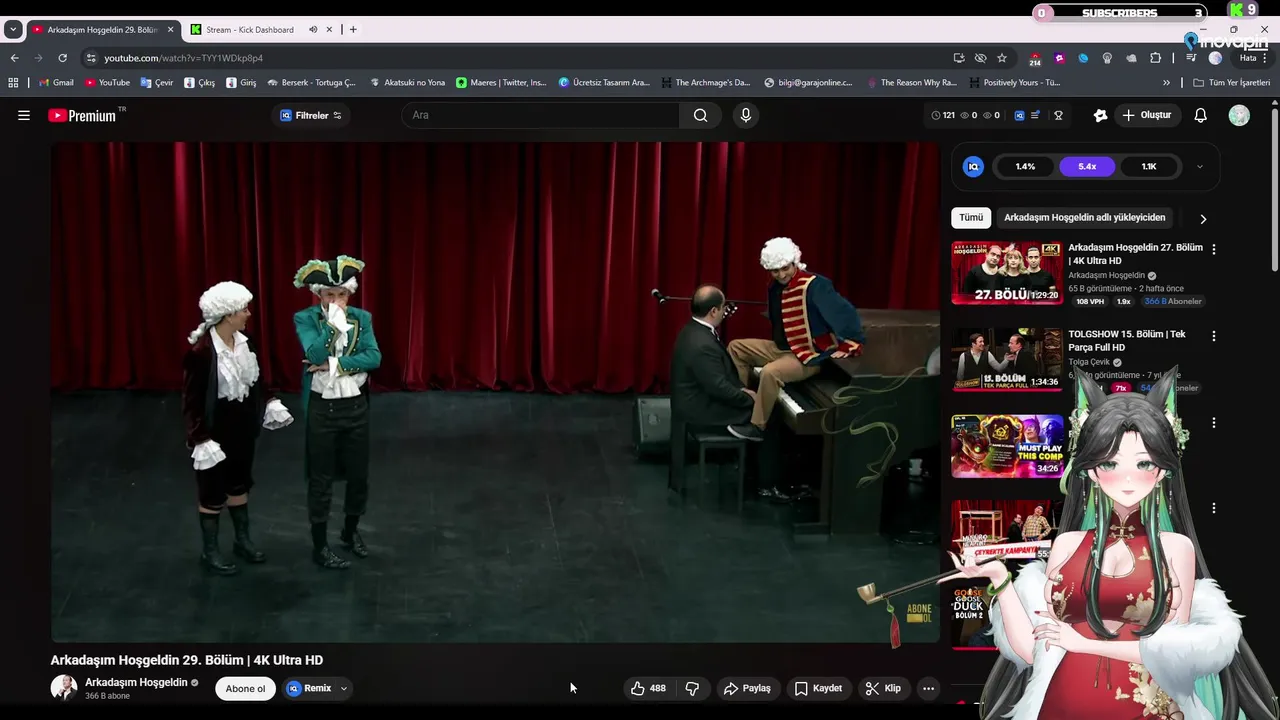Click the Paylaş share button
The height and width of the screenshot is (720, 1280).
[x=748, y=688]
